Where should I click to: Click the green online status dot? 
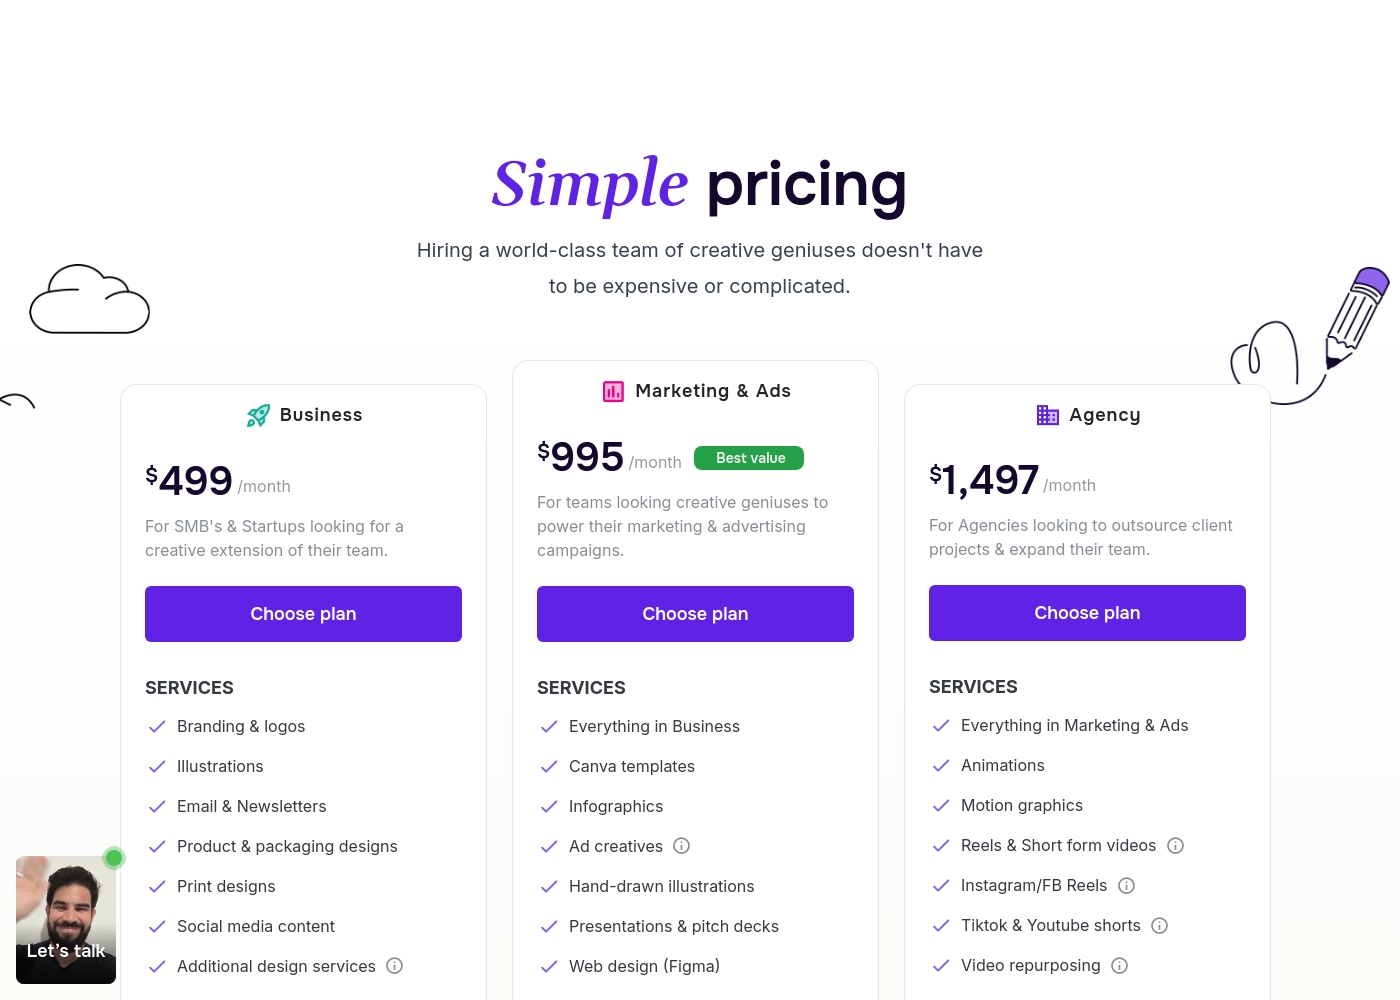(x=114, y=858)
